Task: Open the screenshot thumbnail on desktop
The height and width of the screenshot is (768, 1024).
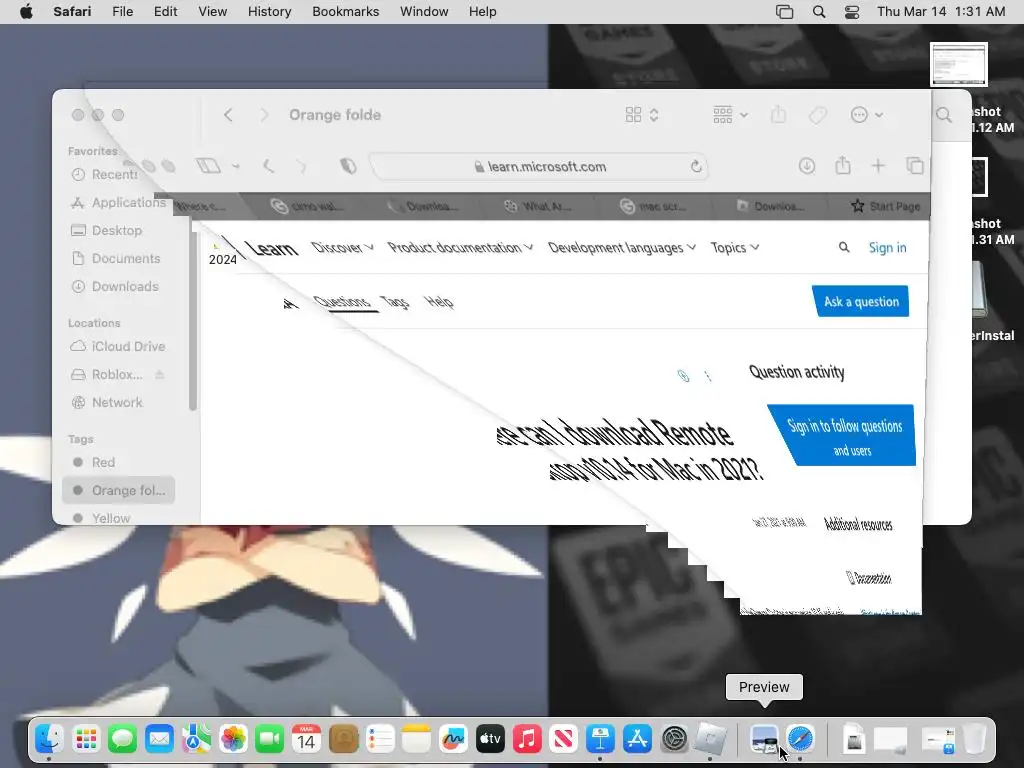Action: [x=959, y=64]
